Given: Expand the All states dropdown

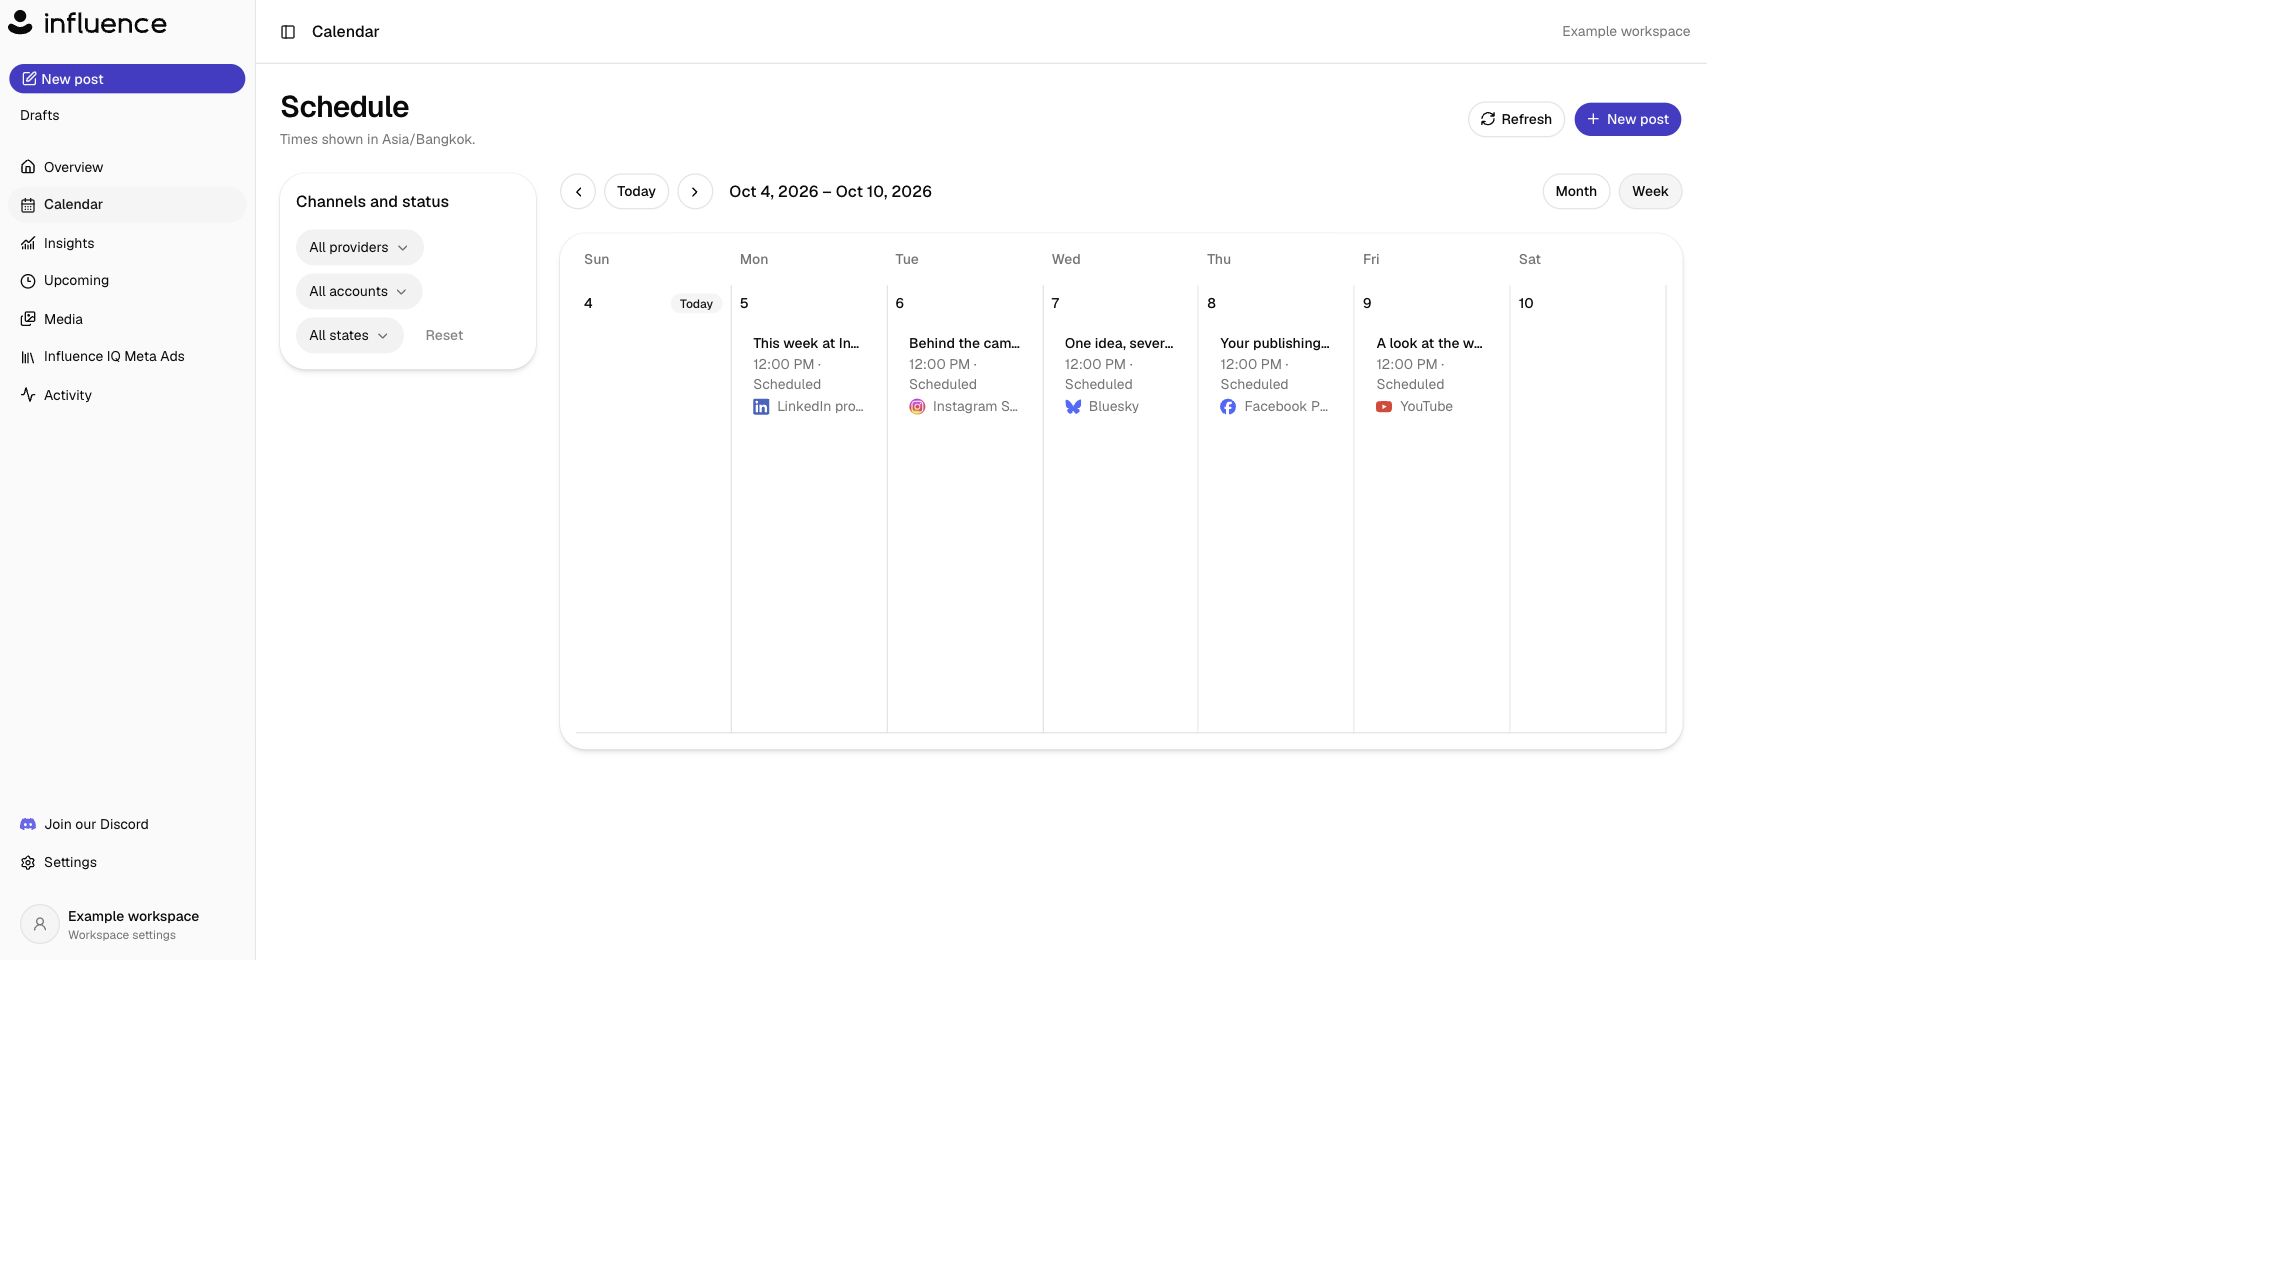Looking at the screenshot, I should pyautogui.click(x=349, y=335).
